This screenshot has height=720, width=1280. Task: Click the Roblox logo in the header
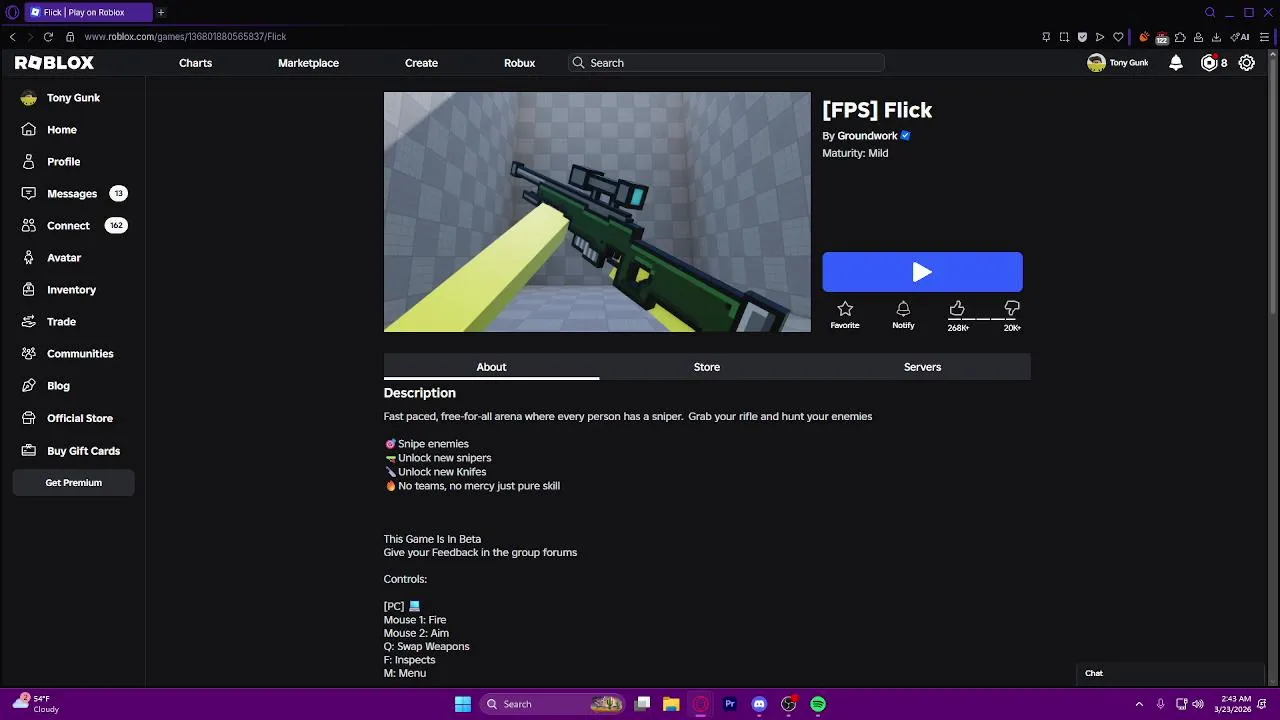pyautogui.click(x=54, y=63)
